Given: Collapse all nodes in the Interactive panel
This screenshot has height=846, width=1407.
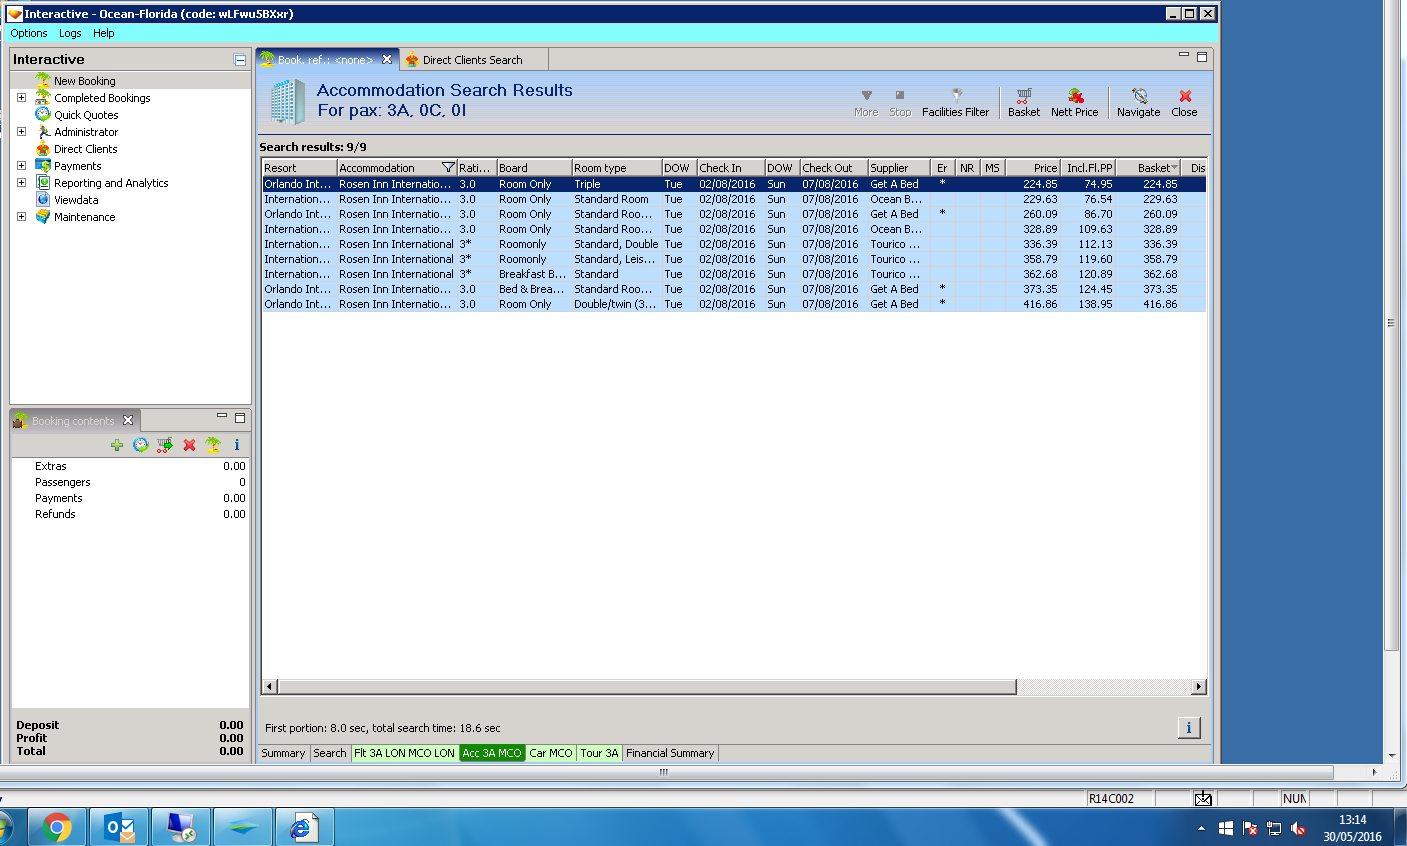Looking at the screenshot, I should click(240, 60).
